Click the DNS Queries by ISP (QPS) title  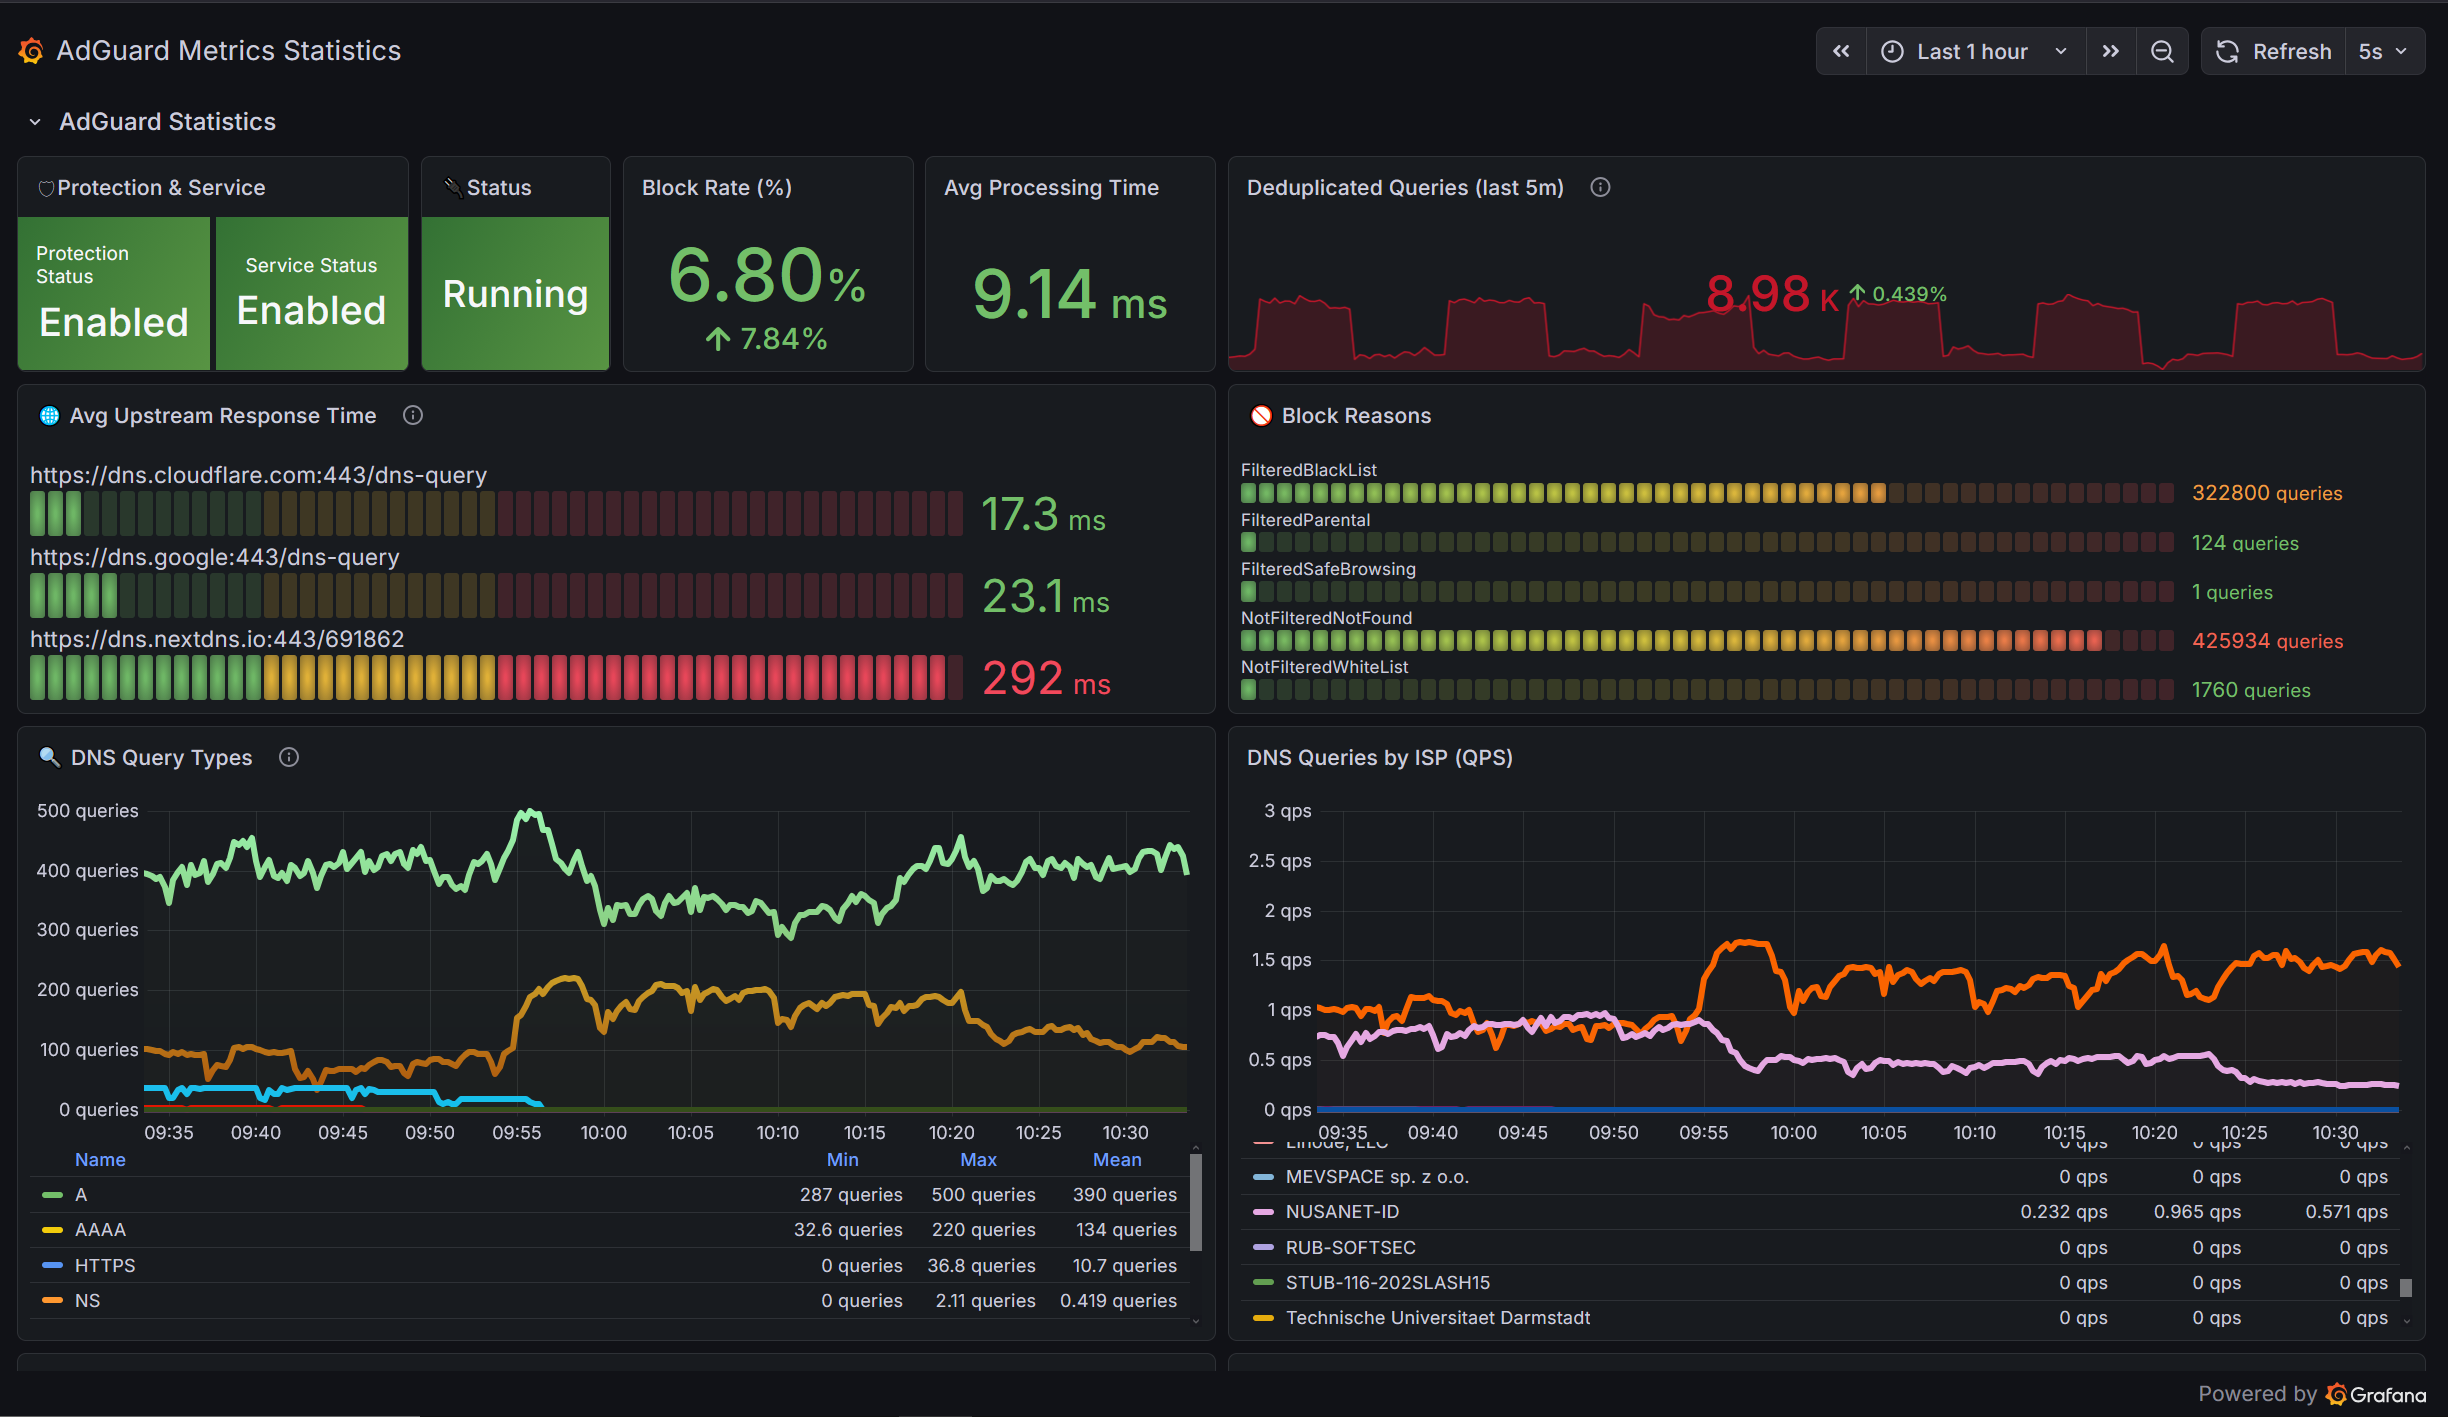click(1379, 757)
